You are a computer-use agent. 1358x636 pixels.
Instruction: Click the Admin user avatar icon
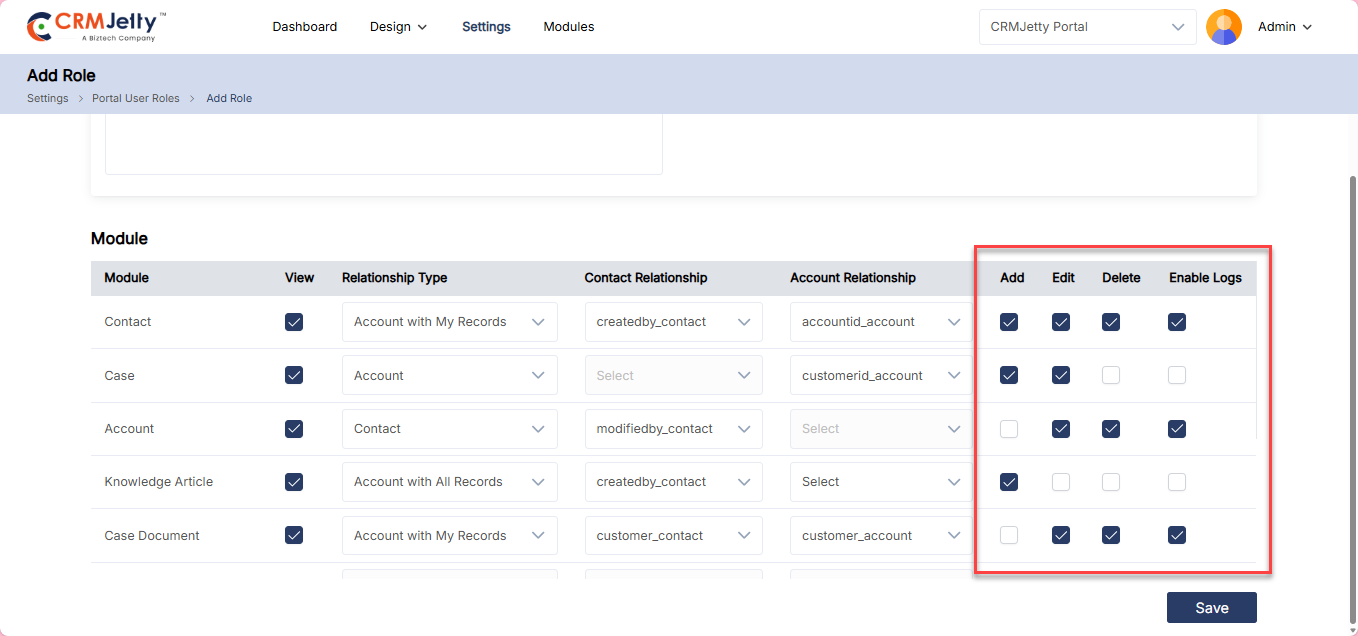[1223, 27]
